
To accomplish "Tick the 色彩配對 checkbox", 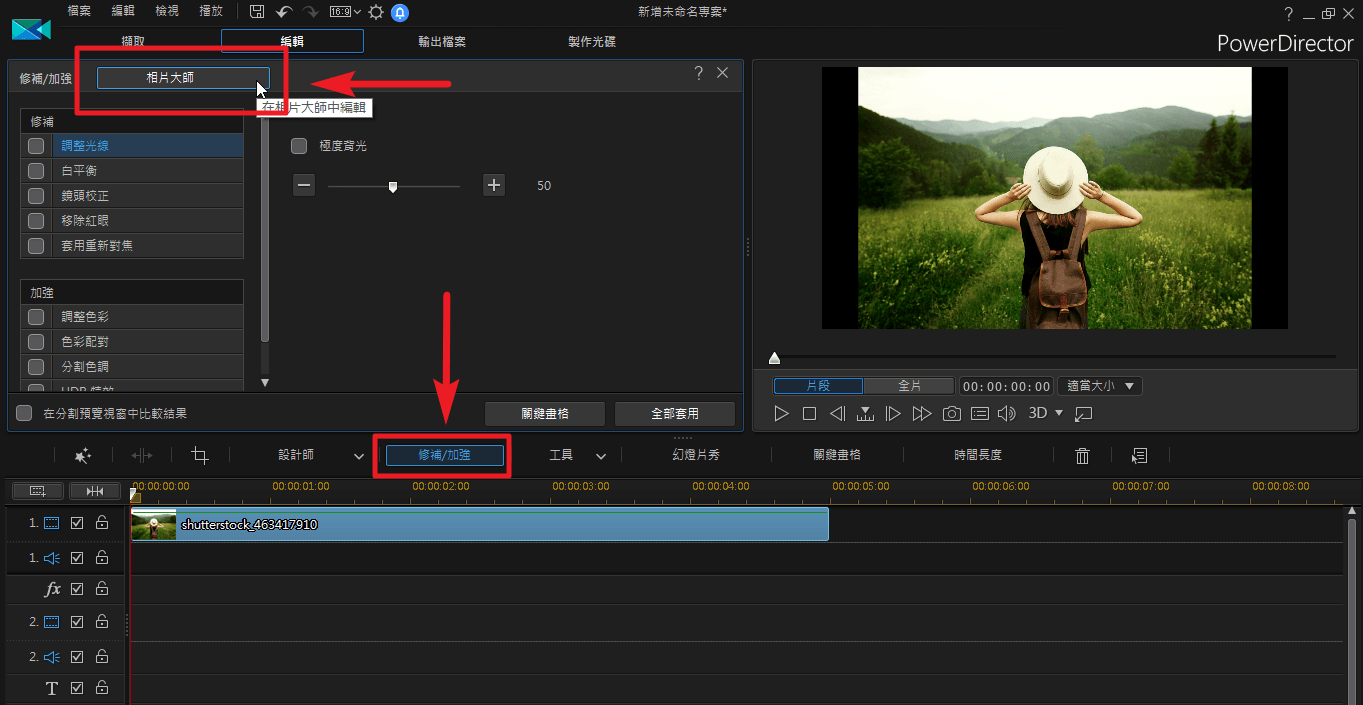I will coord(36,341).
